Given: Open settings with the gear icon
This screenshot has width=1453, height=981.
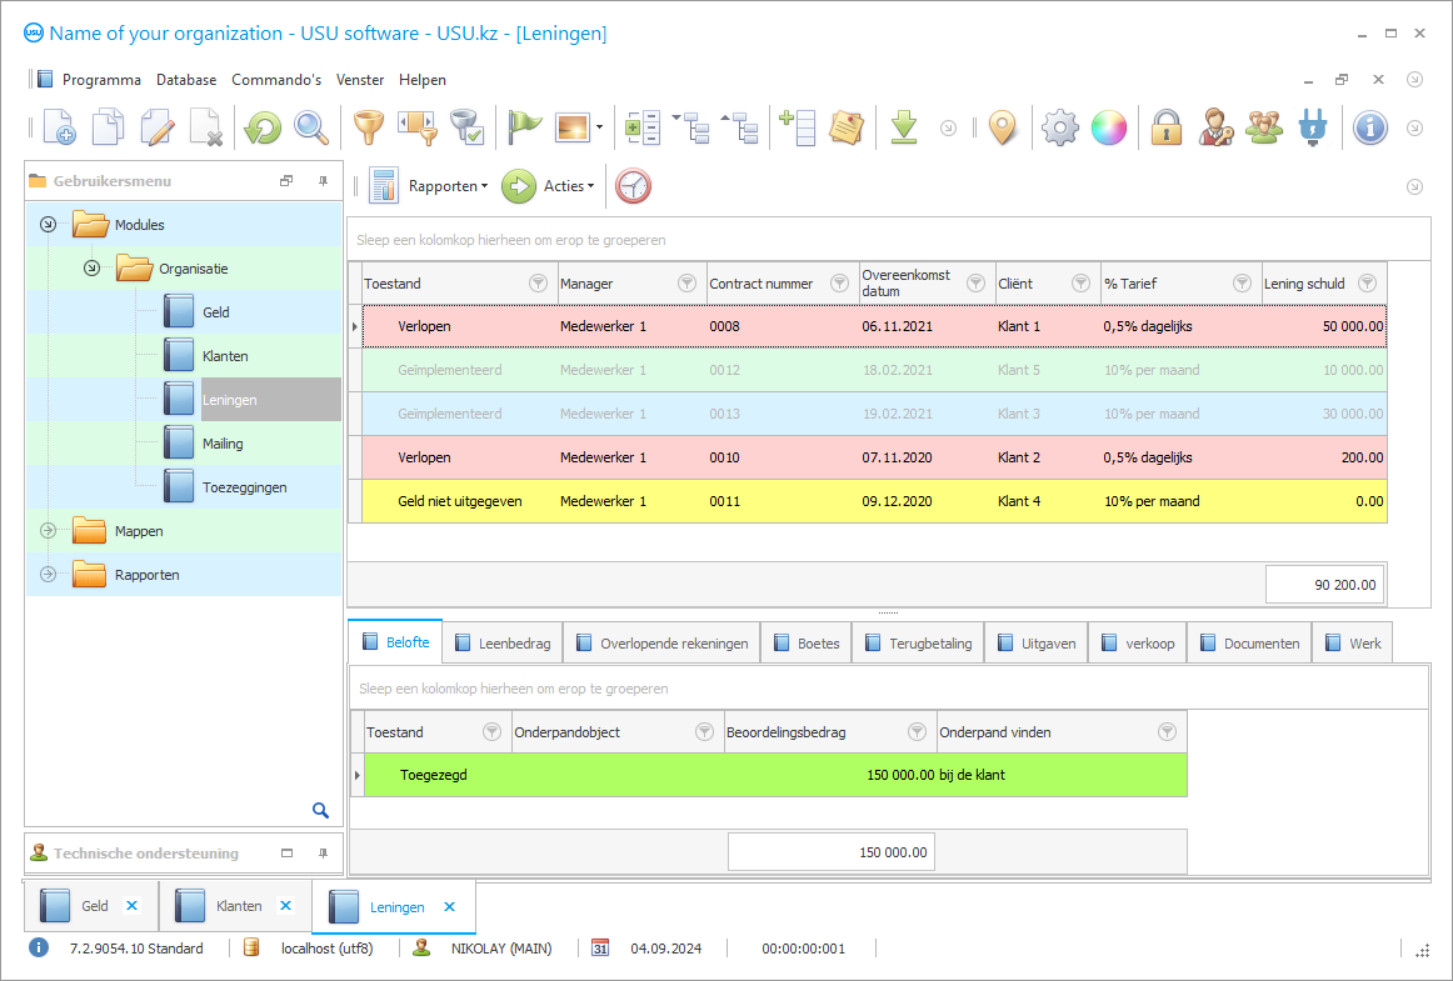Looking at the screenshot, I should coord(1060,128).
